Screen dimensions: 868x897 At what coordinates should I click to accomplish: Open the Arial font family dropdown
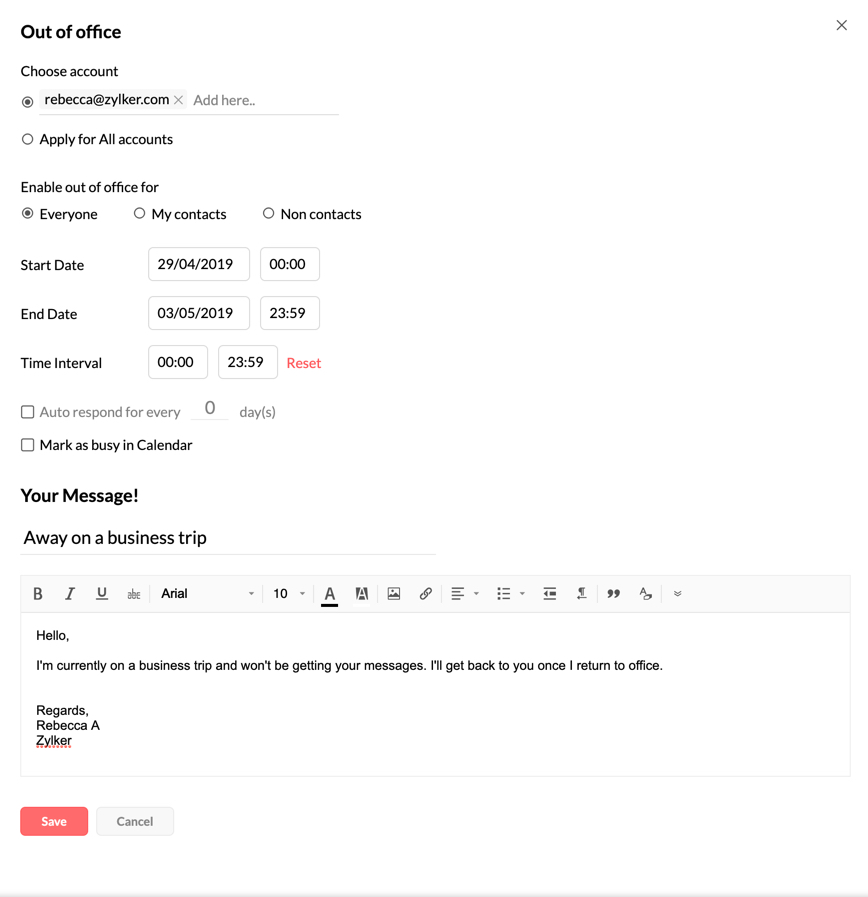point(207,594)
